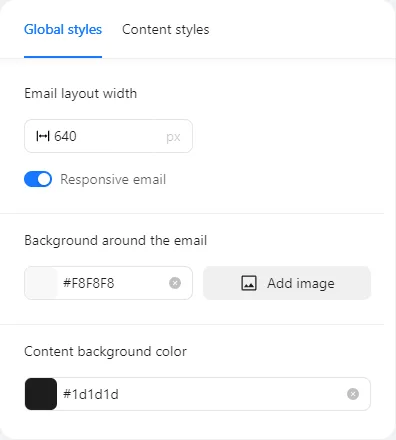Click the Content background color heading
Screen dimensions: 396x440
105,351
